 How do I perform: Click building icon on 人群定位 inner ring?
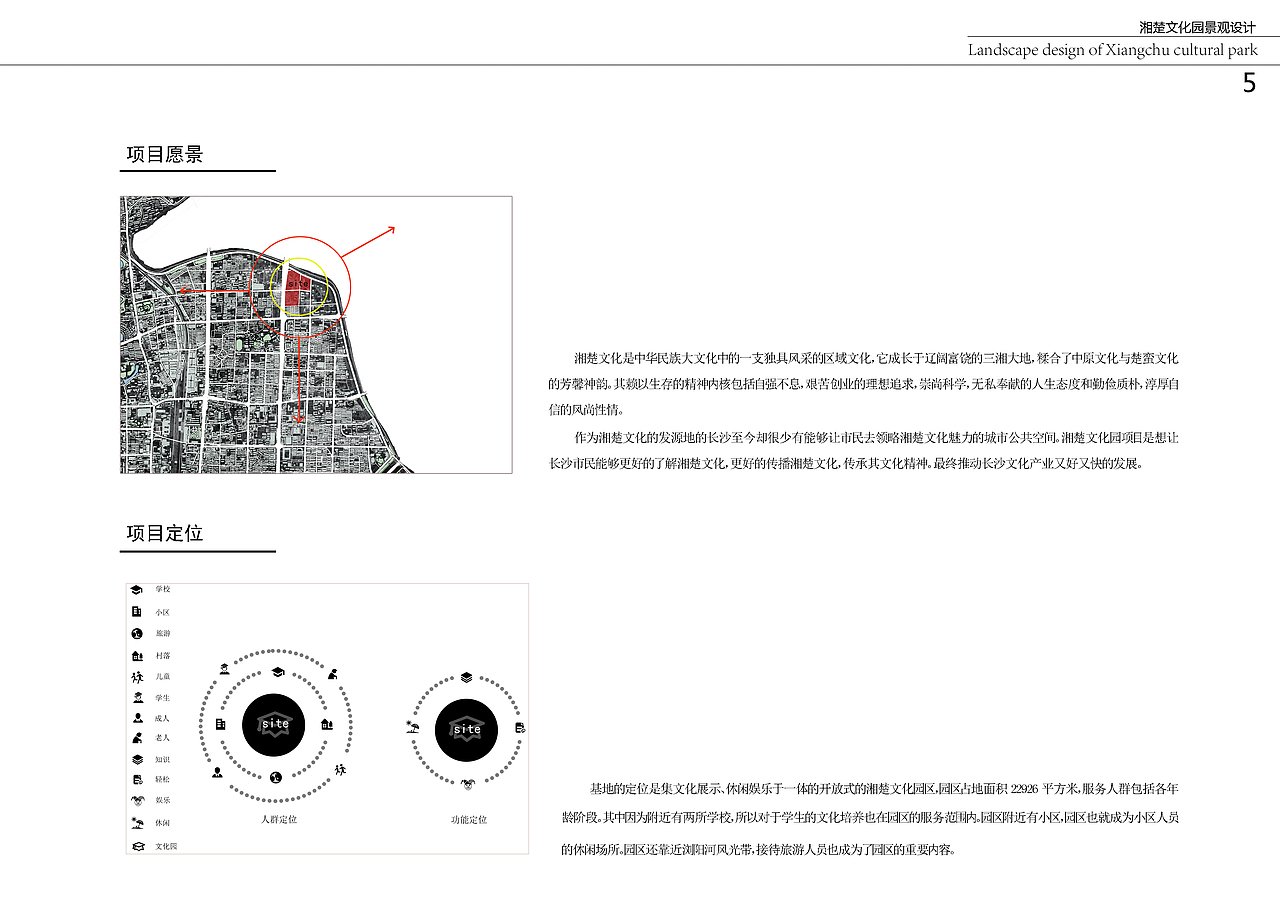(221, 724)
